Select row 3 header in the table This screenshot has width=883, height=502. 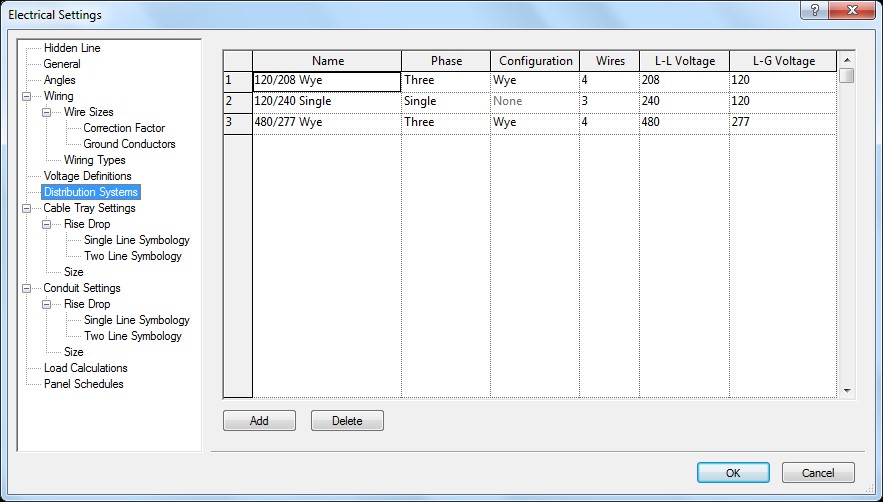click(x=238, y=123)
